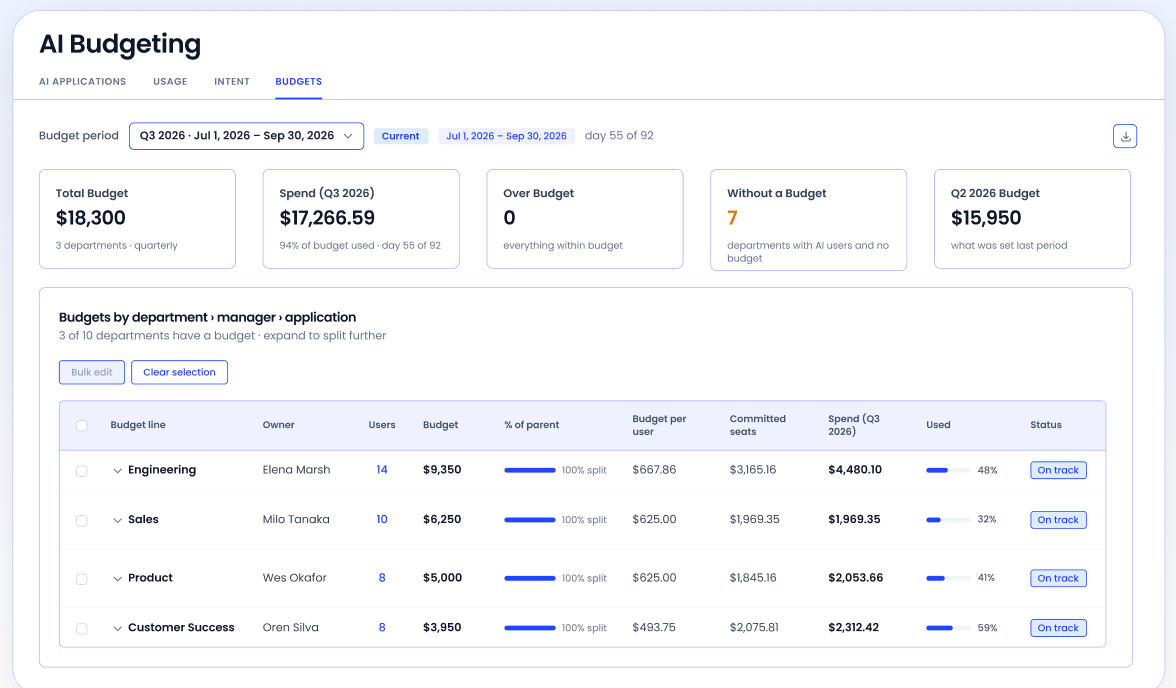Image resolution: width=1176 pixels, height=688 pixels.
Task: Click the Budget per user column header
Action: [x=659, y=425]
